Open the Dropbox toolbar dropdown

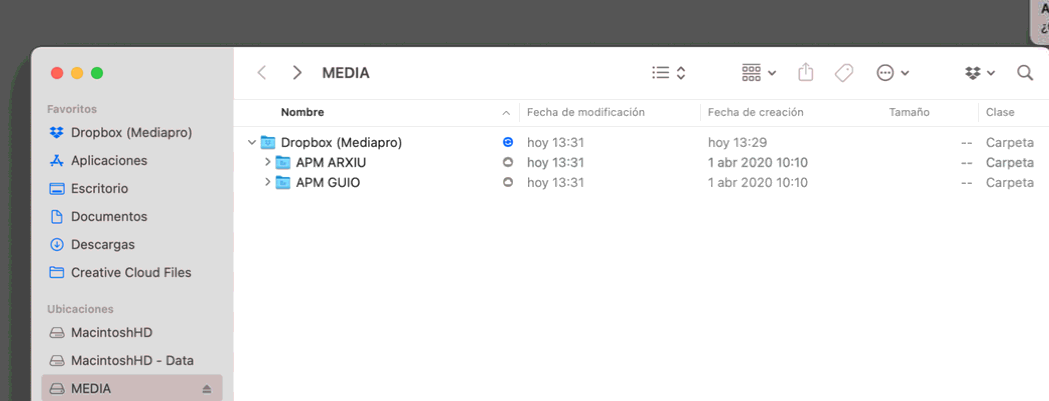pos(979,73)
